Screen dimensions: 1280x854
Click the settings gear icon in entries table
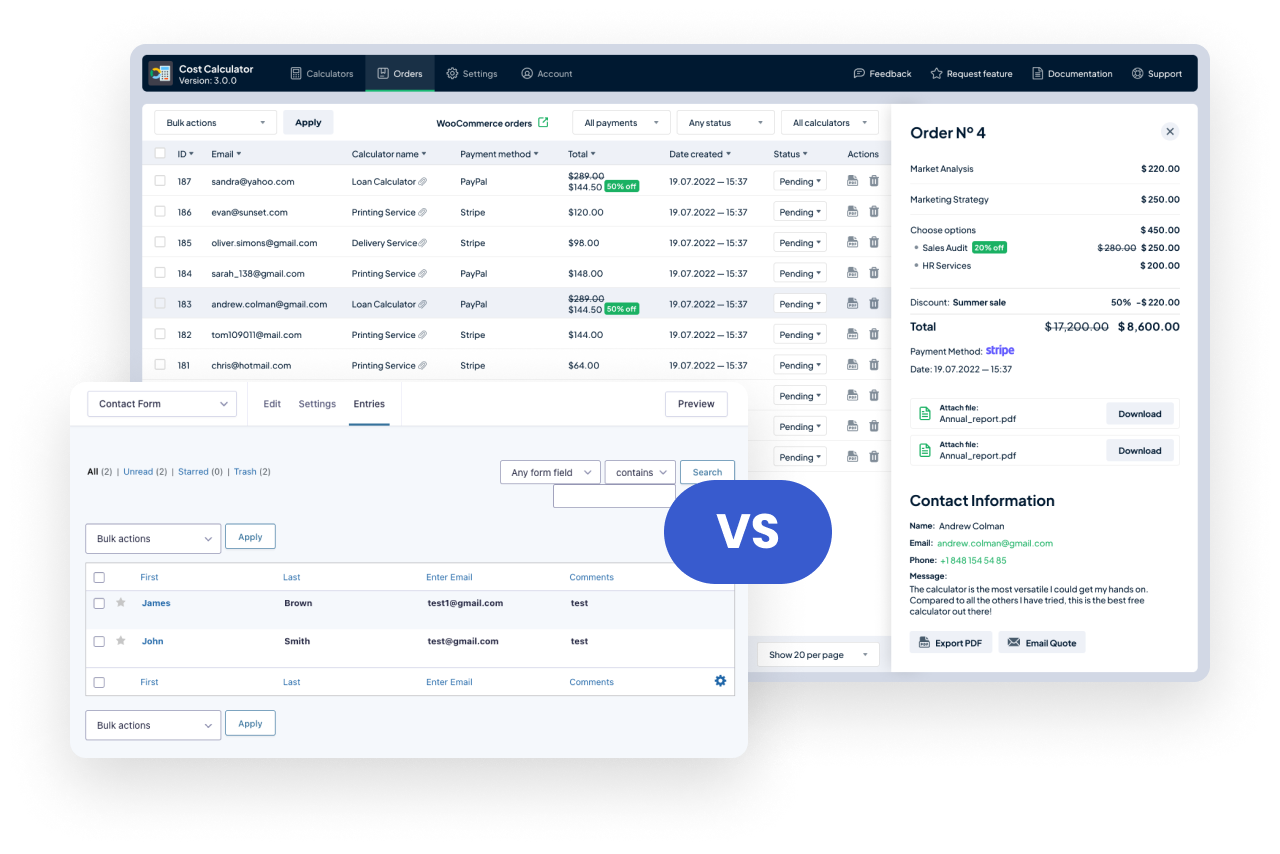coord(720,681)
